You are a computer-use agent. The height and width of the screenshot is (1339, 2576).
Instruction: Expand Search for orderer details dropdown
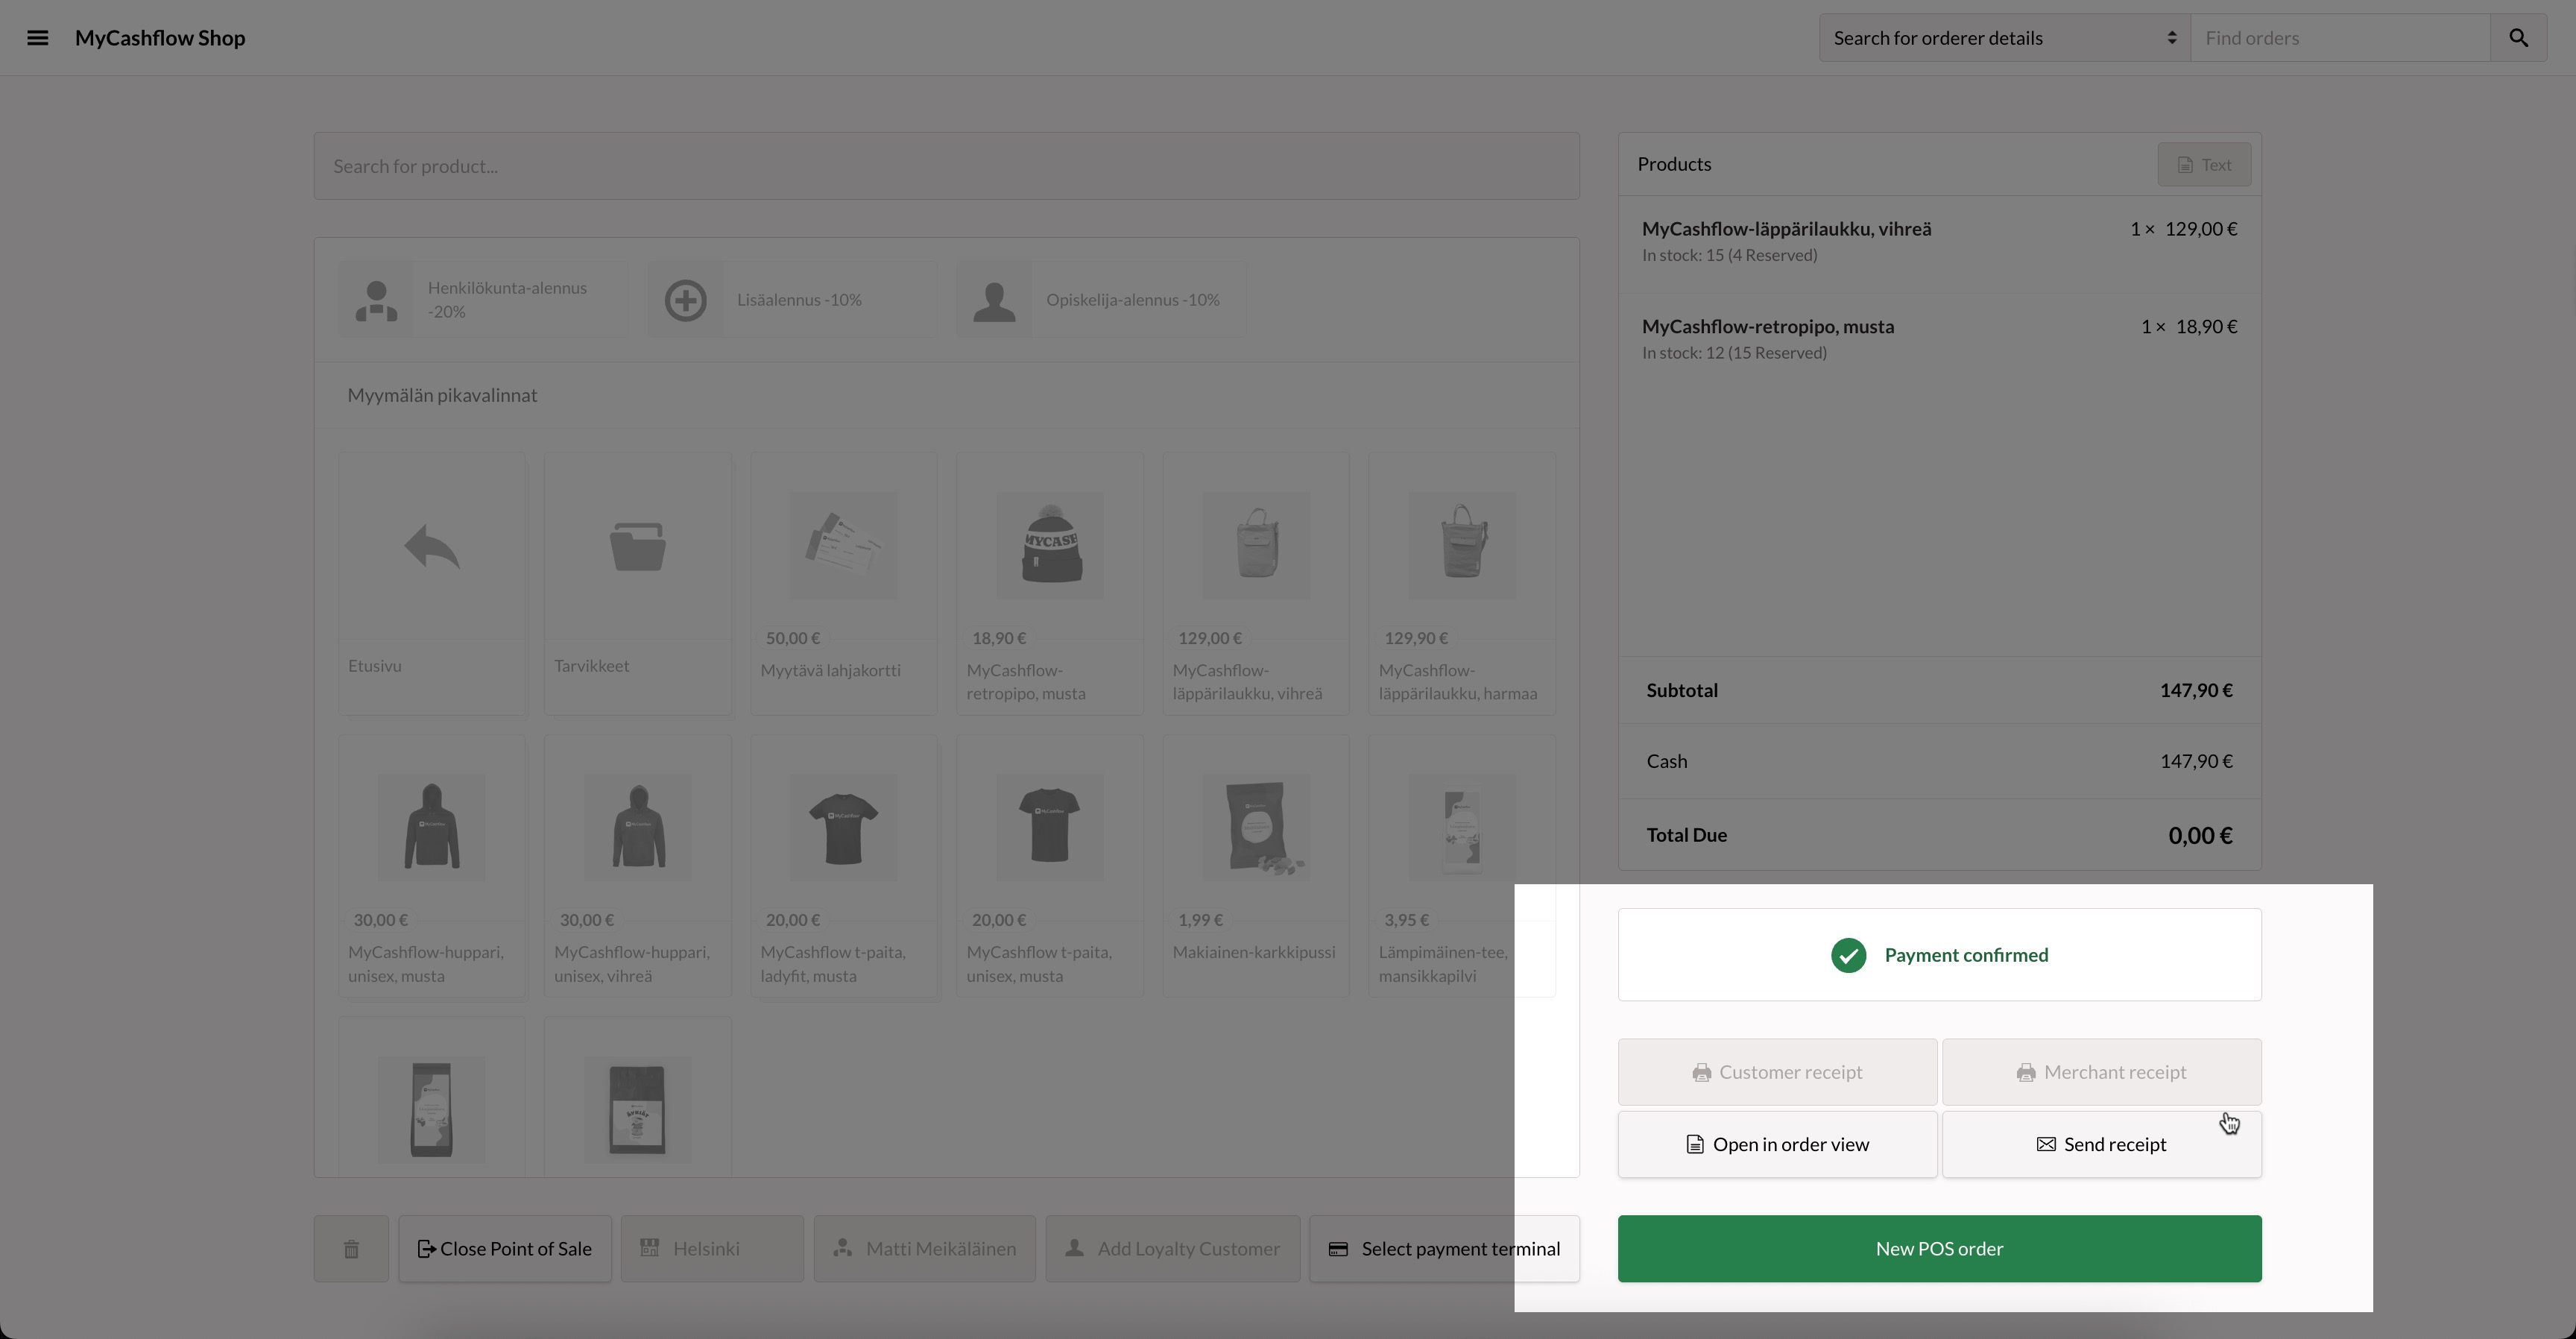(2004, 38)
